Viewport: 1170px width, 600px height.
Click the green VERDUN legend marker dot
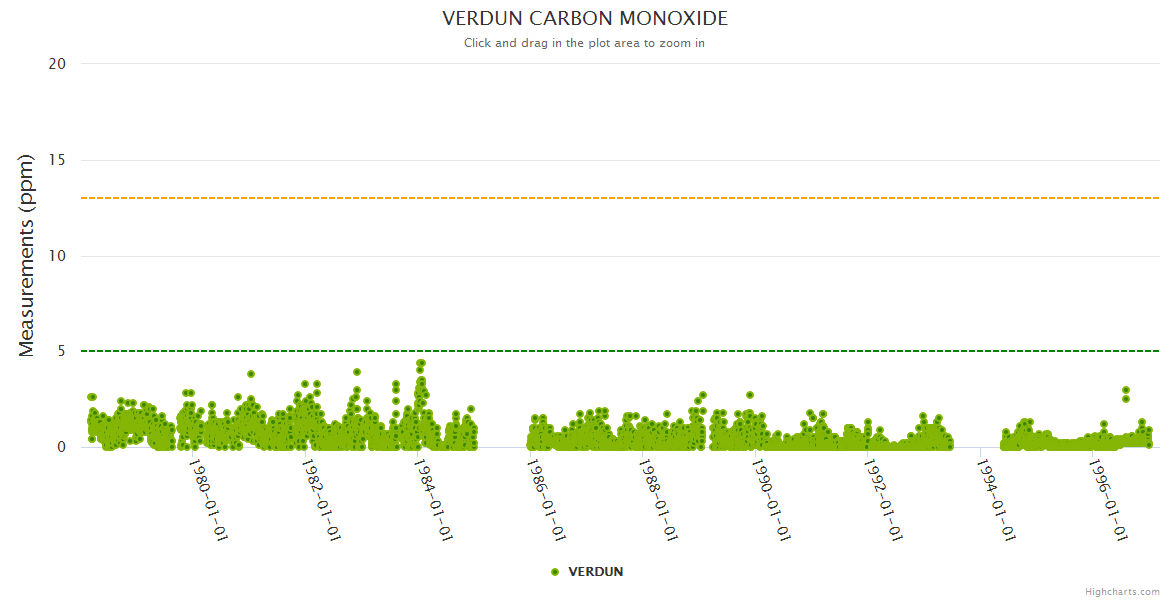(x=555, y=572)
